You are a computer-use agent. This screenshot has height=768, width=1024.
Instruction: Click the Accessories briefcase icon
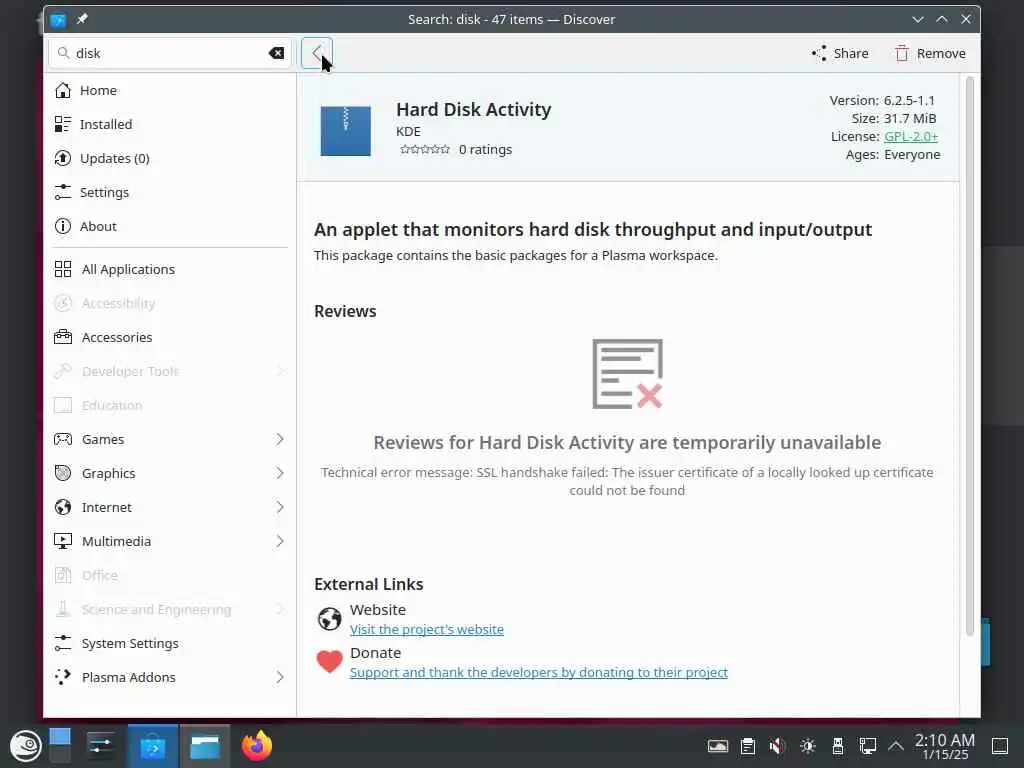63,337
